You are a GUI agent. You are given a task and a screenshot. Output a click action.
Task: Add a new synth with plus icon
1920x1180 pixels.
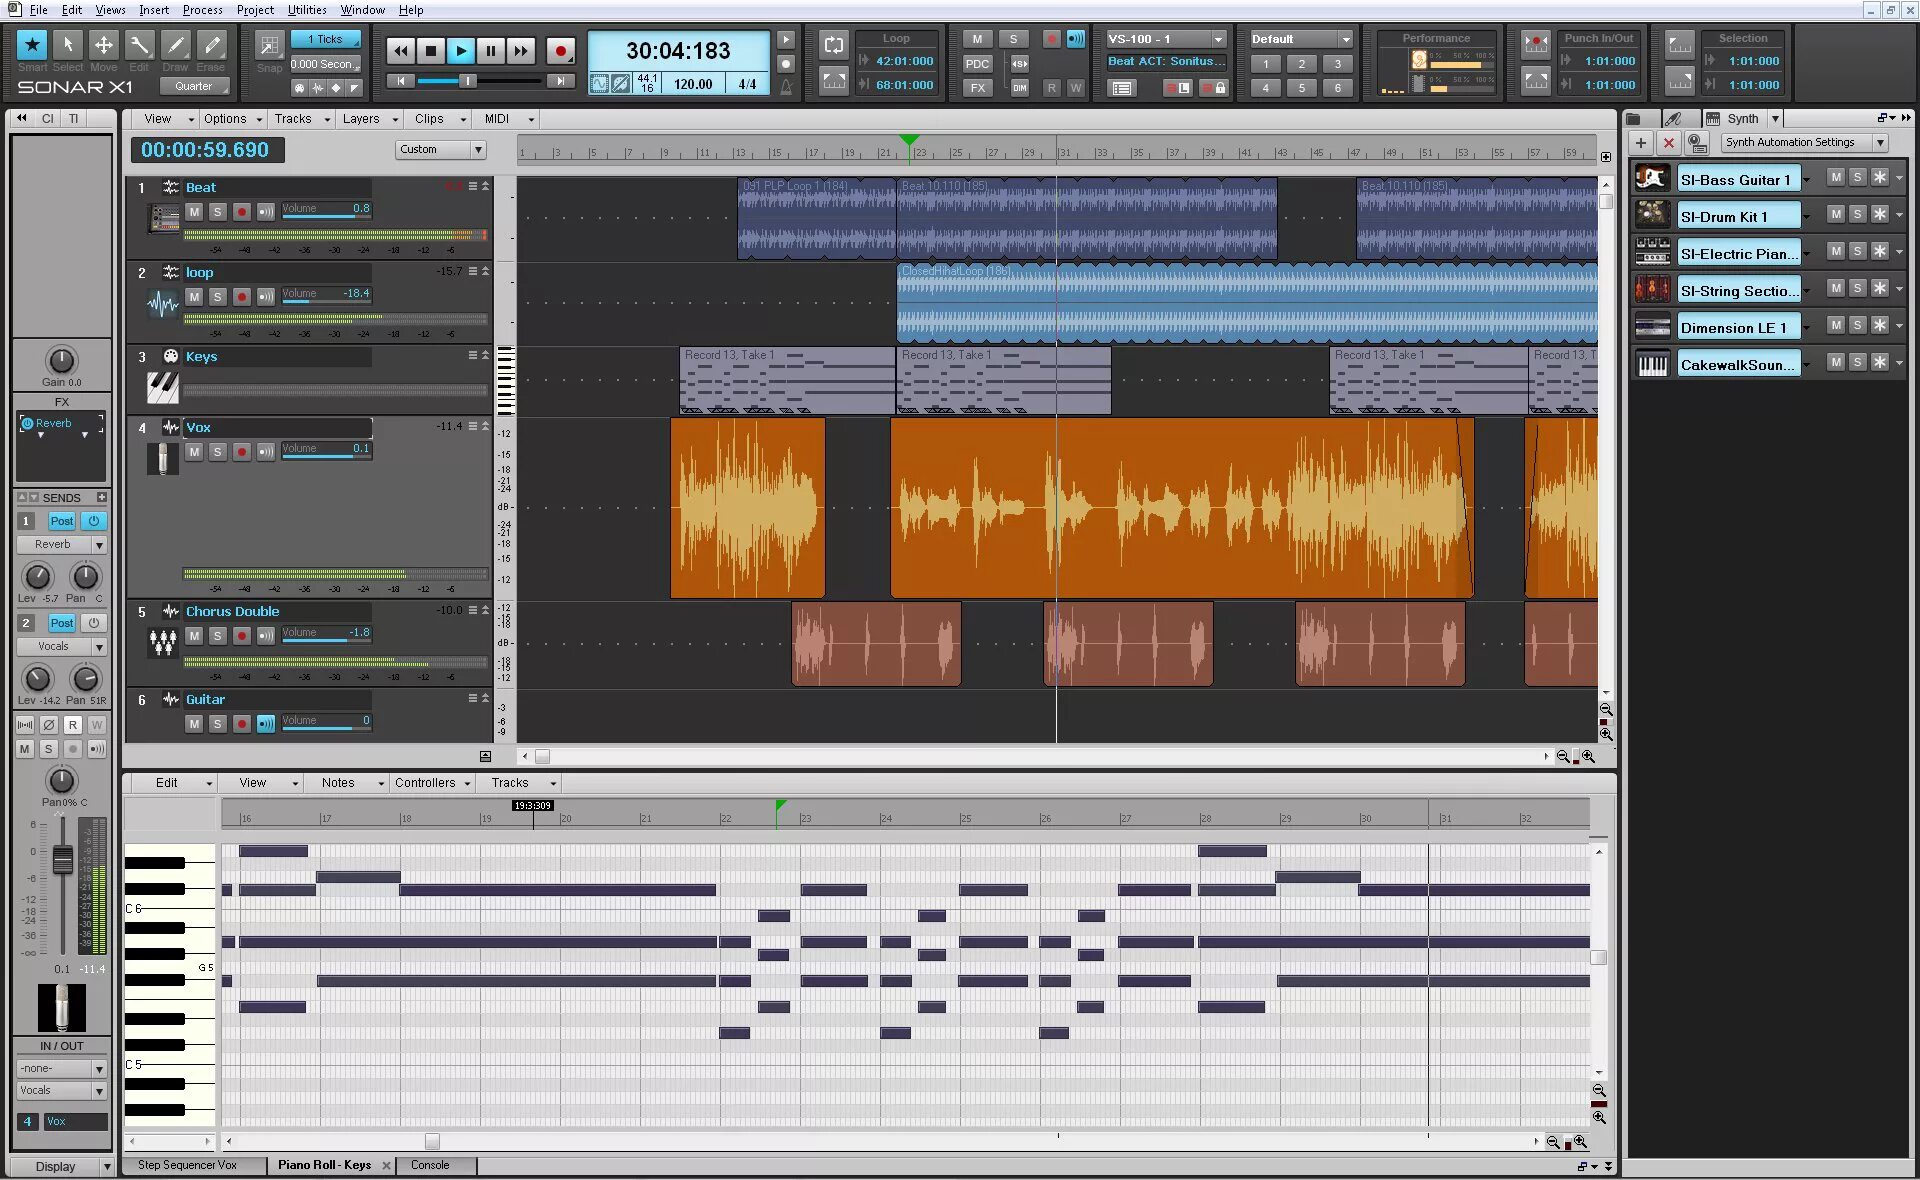[x=1640, y=143]
